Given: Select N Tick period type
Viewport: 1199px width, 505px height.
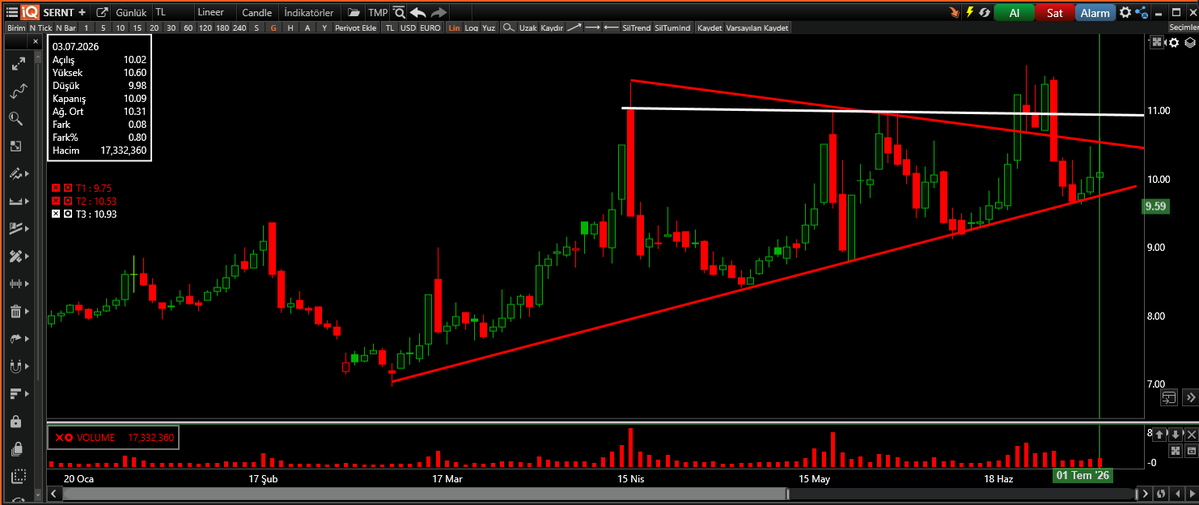Looking at the screenshot, I should (41, 28).
